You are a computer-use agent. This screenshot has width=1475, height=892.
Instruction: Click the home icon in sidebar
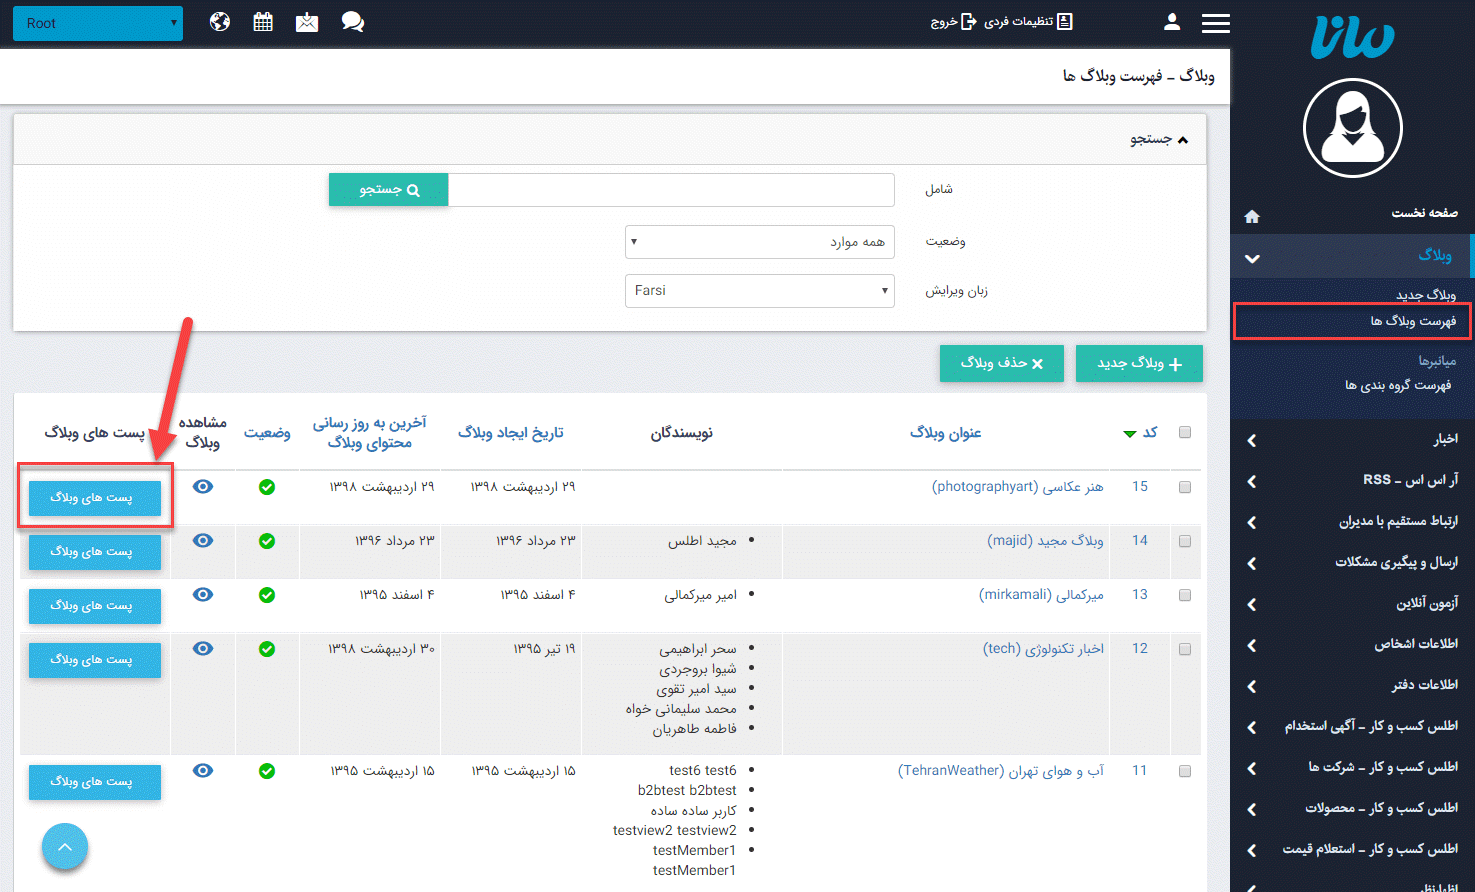point(1252,216)
